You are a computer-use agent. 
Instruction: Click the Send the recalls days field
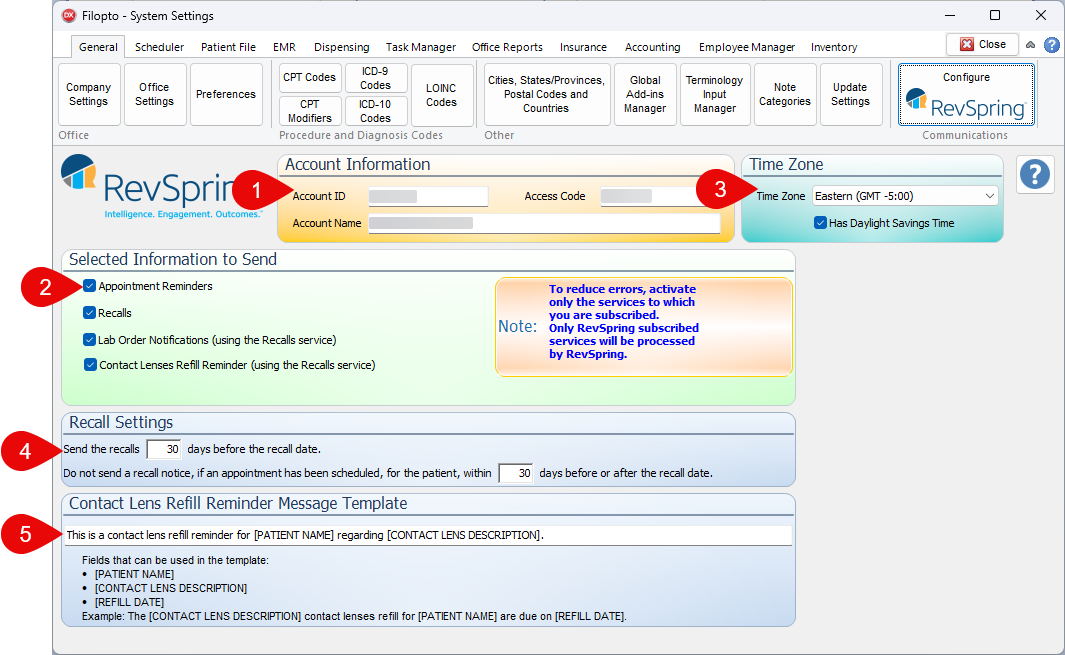point(164,449)
